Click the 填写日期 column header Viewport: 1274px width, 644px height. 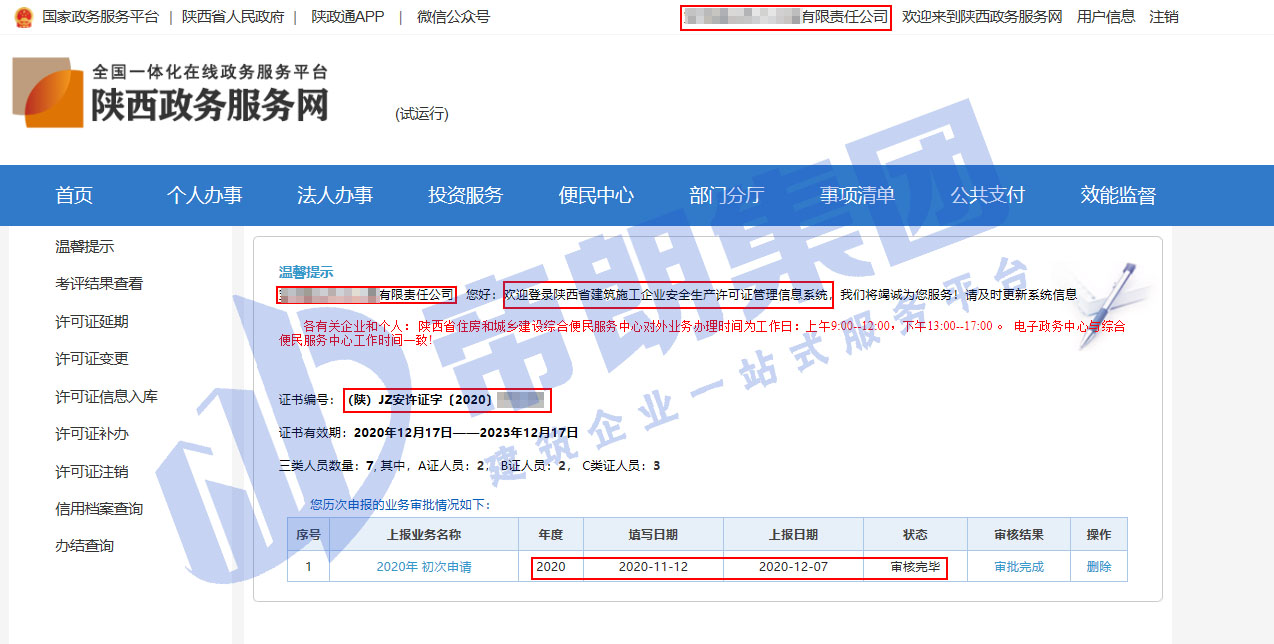[x=653, y=535]
